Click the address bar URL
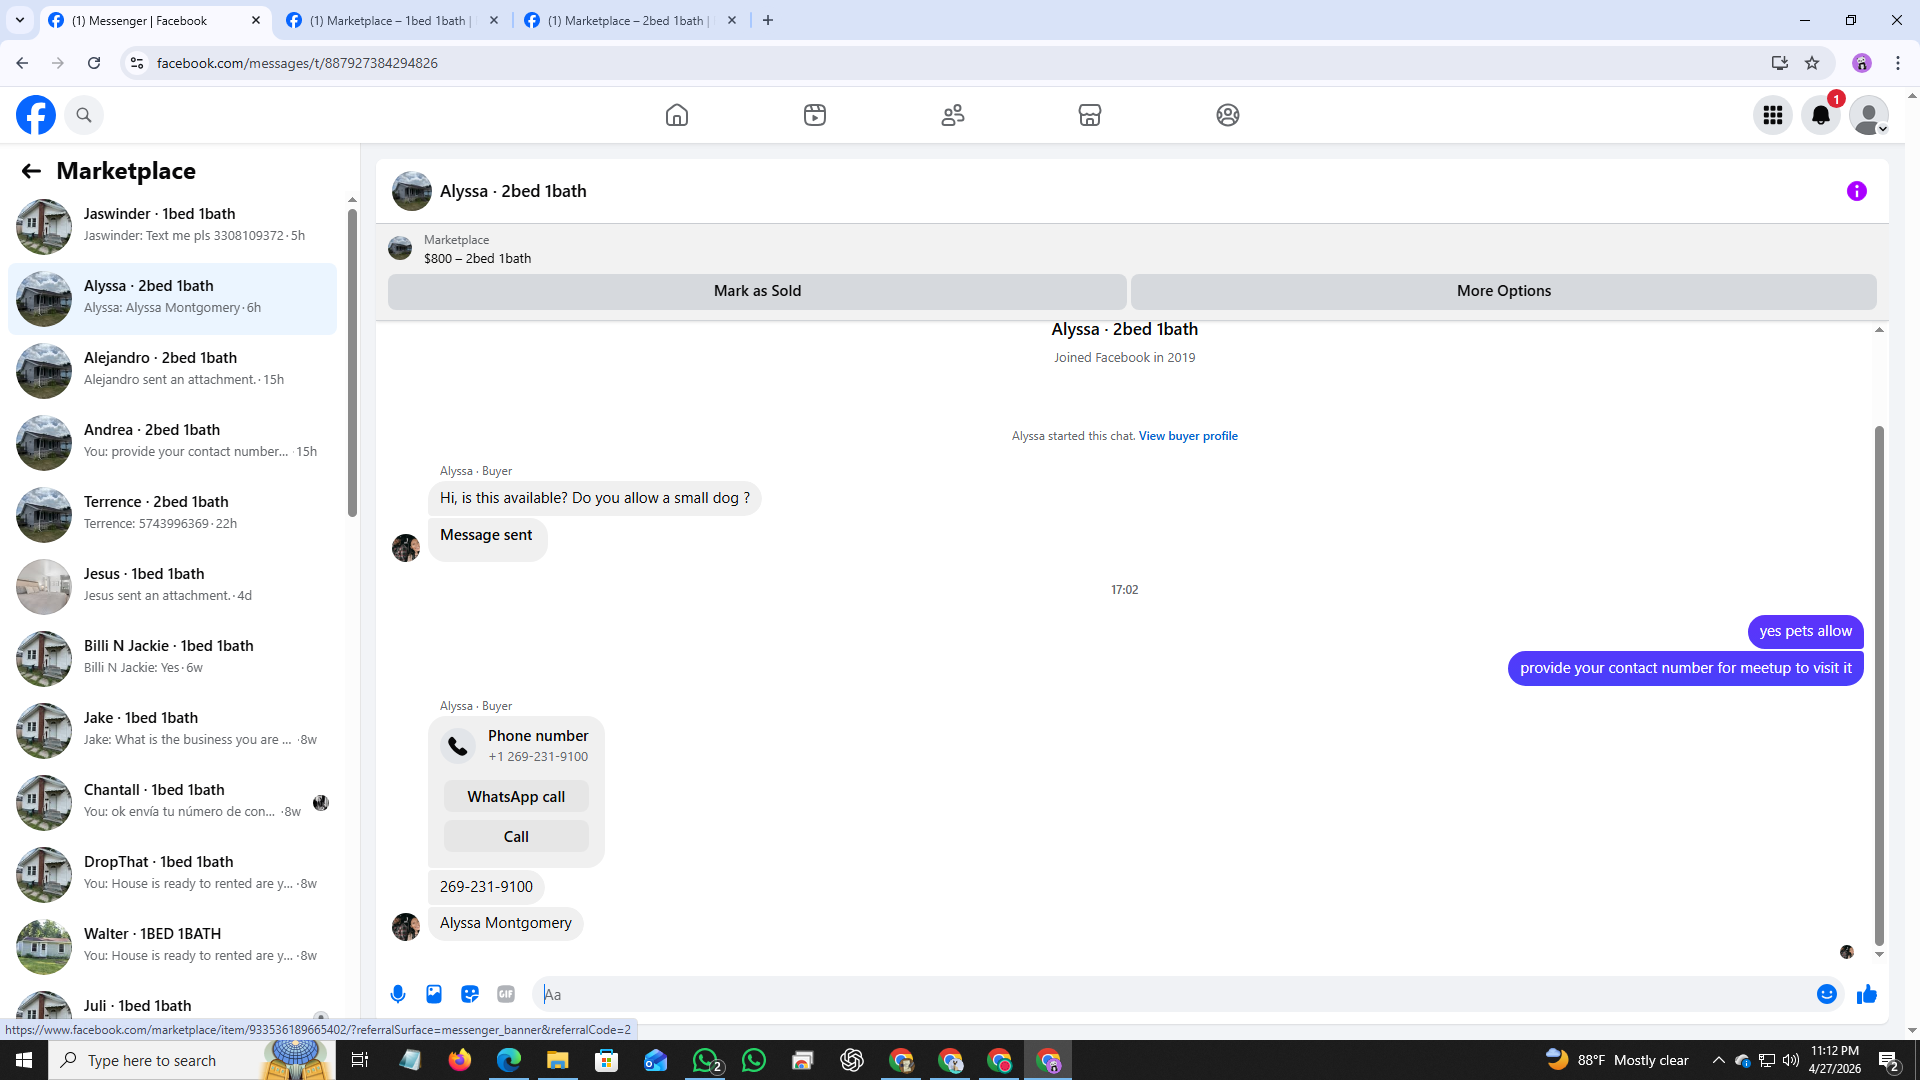Viewport: 1920px width, 1080px height. click(x=297, y=63)
